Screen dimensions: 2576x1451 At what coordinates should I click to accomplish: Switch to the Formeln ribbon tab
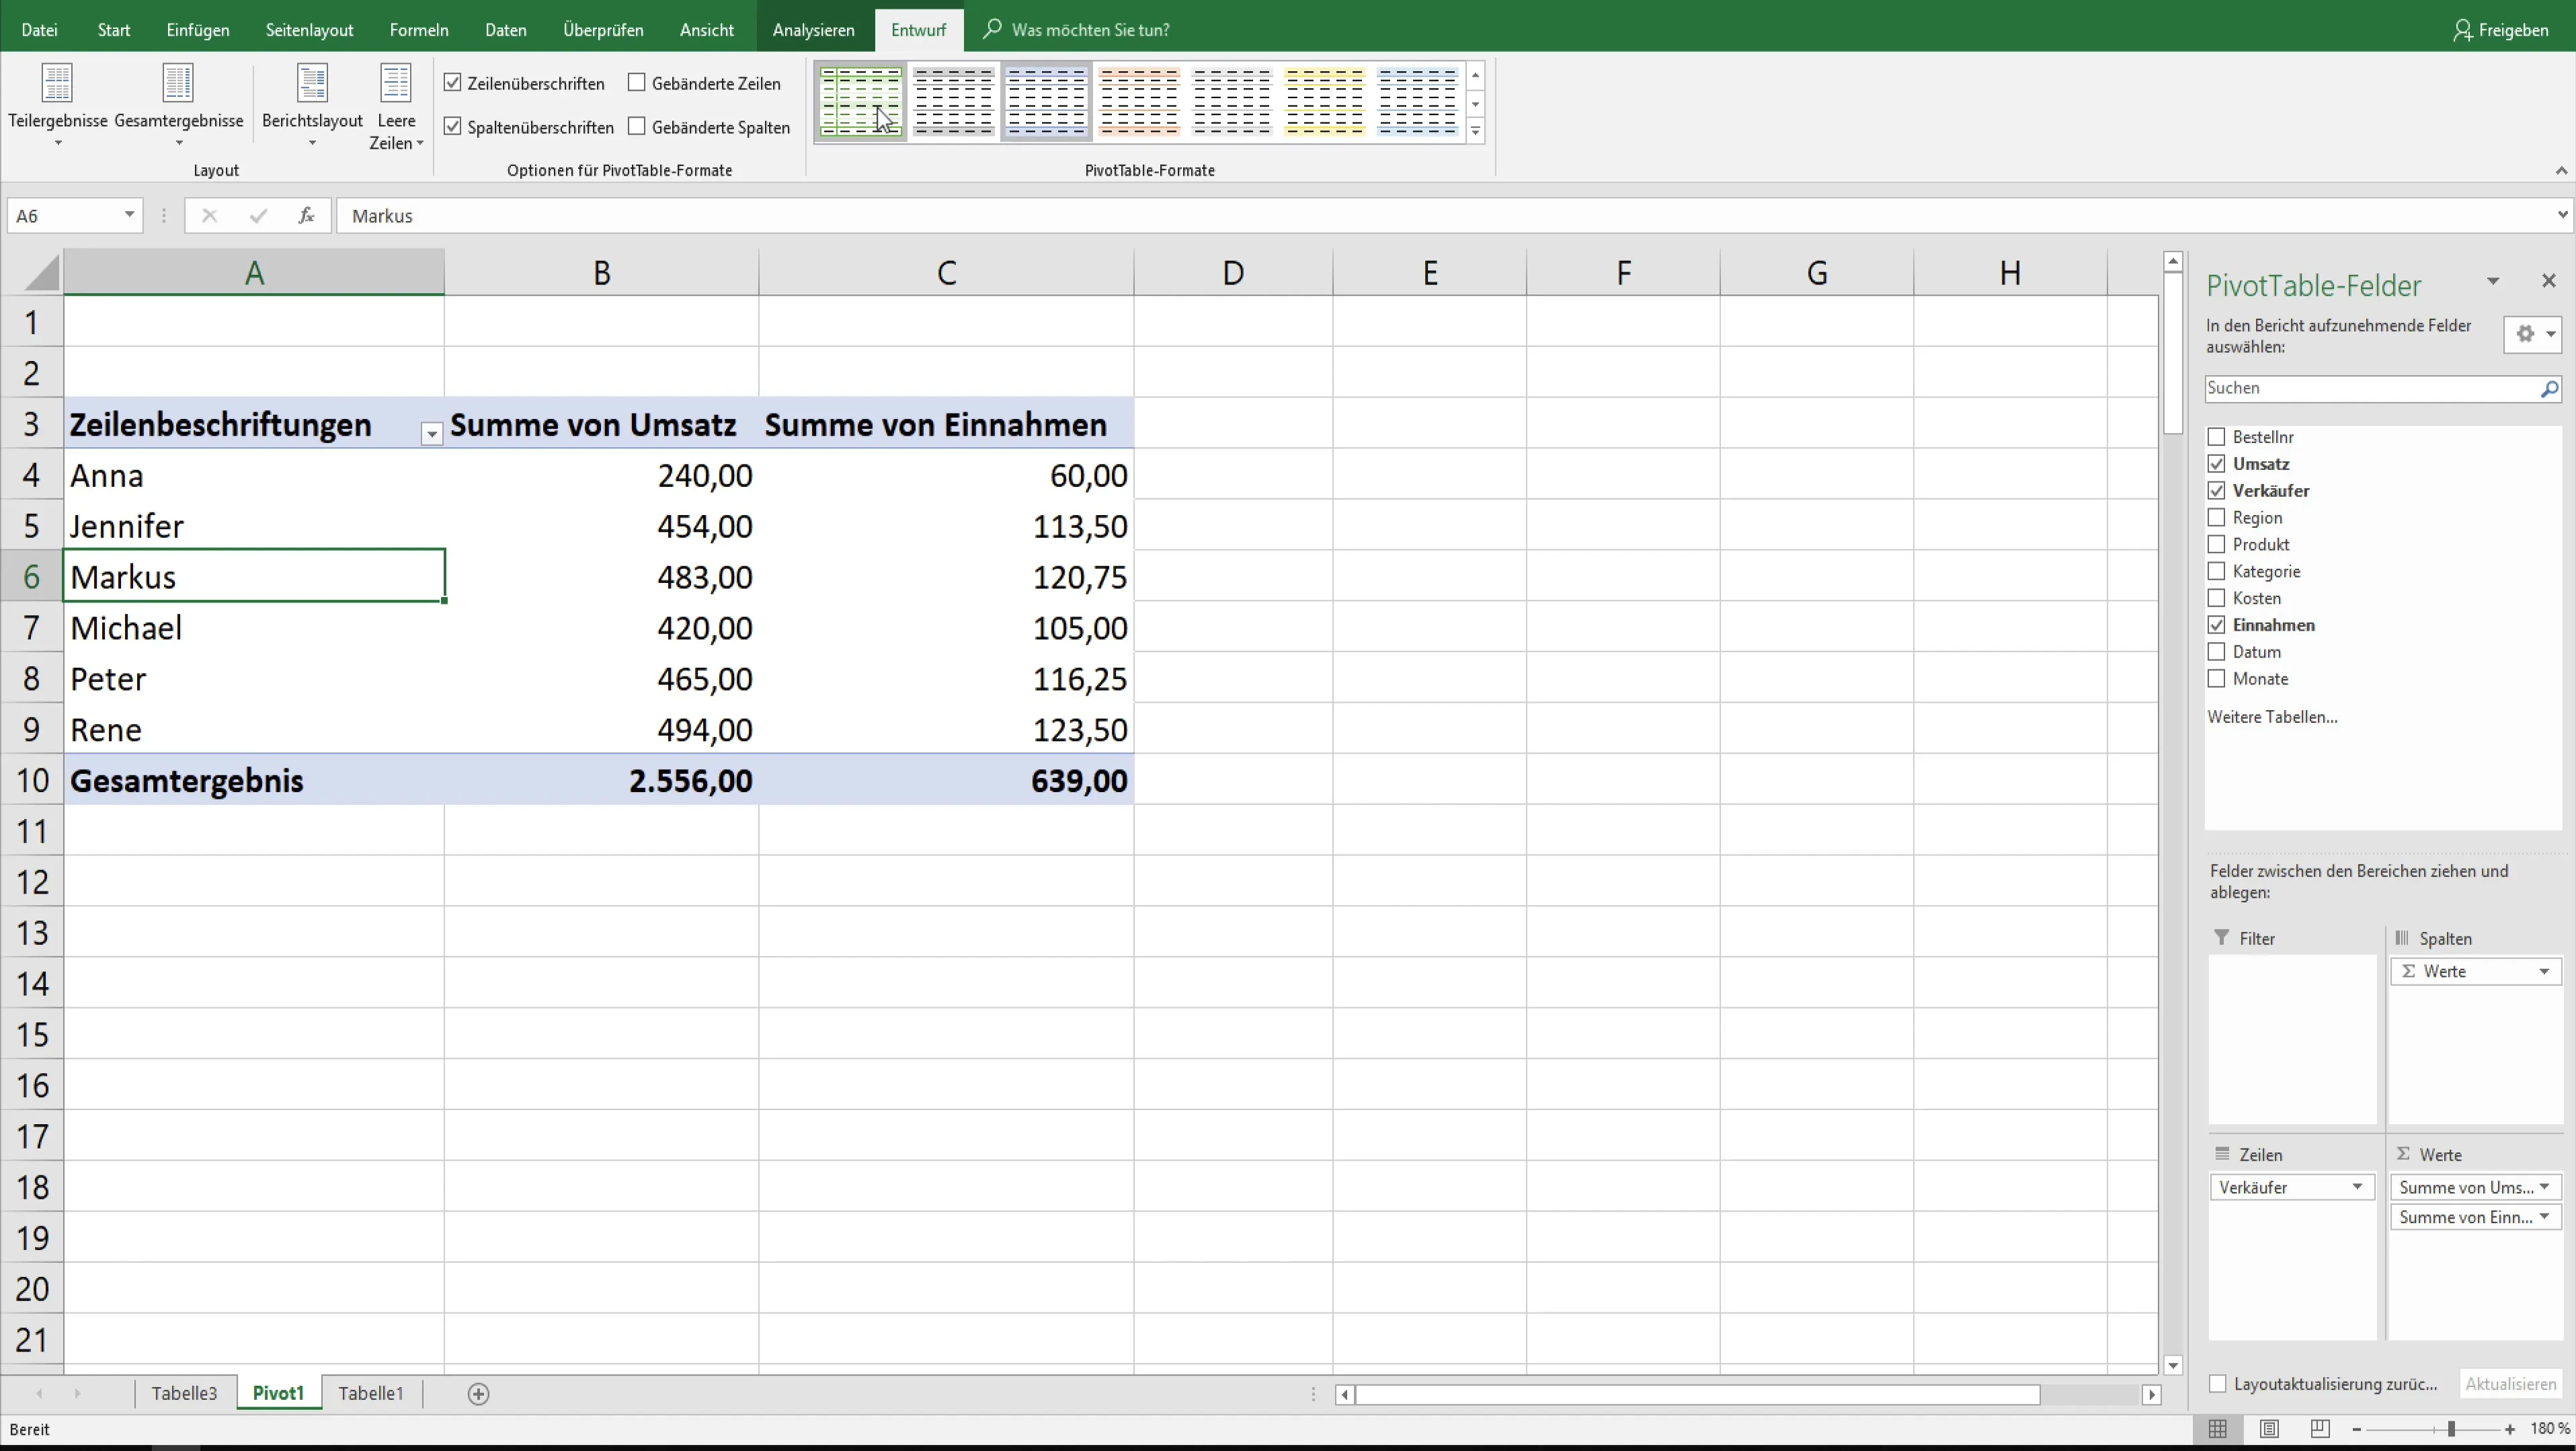(419, 30)
